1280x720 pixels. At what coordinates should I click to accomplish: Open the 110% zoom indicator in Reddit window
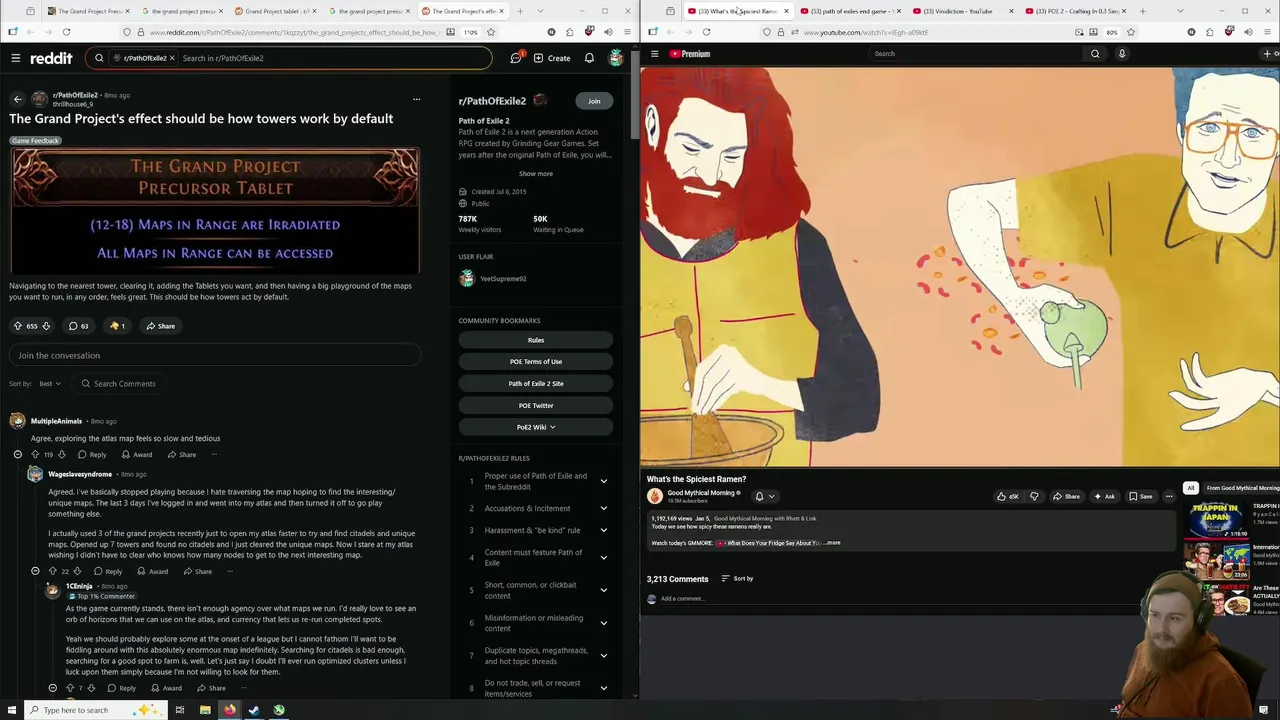pos(470,32)
